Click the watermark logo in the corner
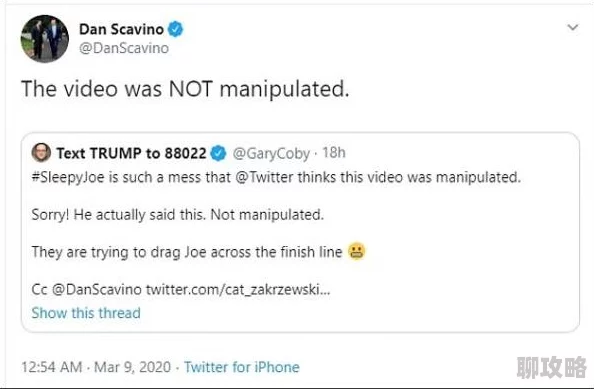Screen dimensions: 594x389 coord(552,367)
